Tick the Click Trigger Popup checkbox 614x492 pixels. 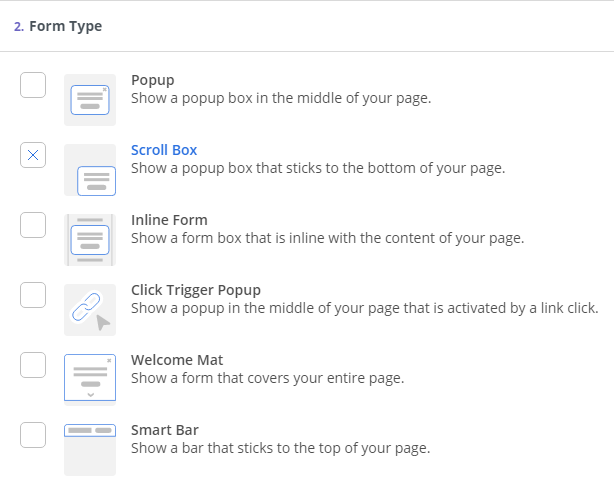pos(33,295)
